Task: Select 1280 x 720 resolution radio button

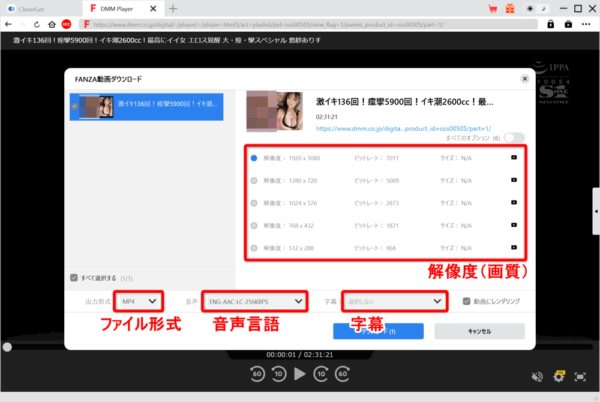Action: pos(254,181)
